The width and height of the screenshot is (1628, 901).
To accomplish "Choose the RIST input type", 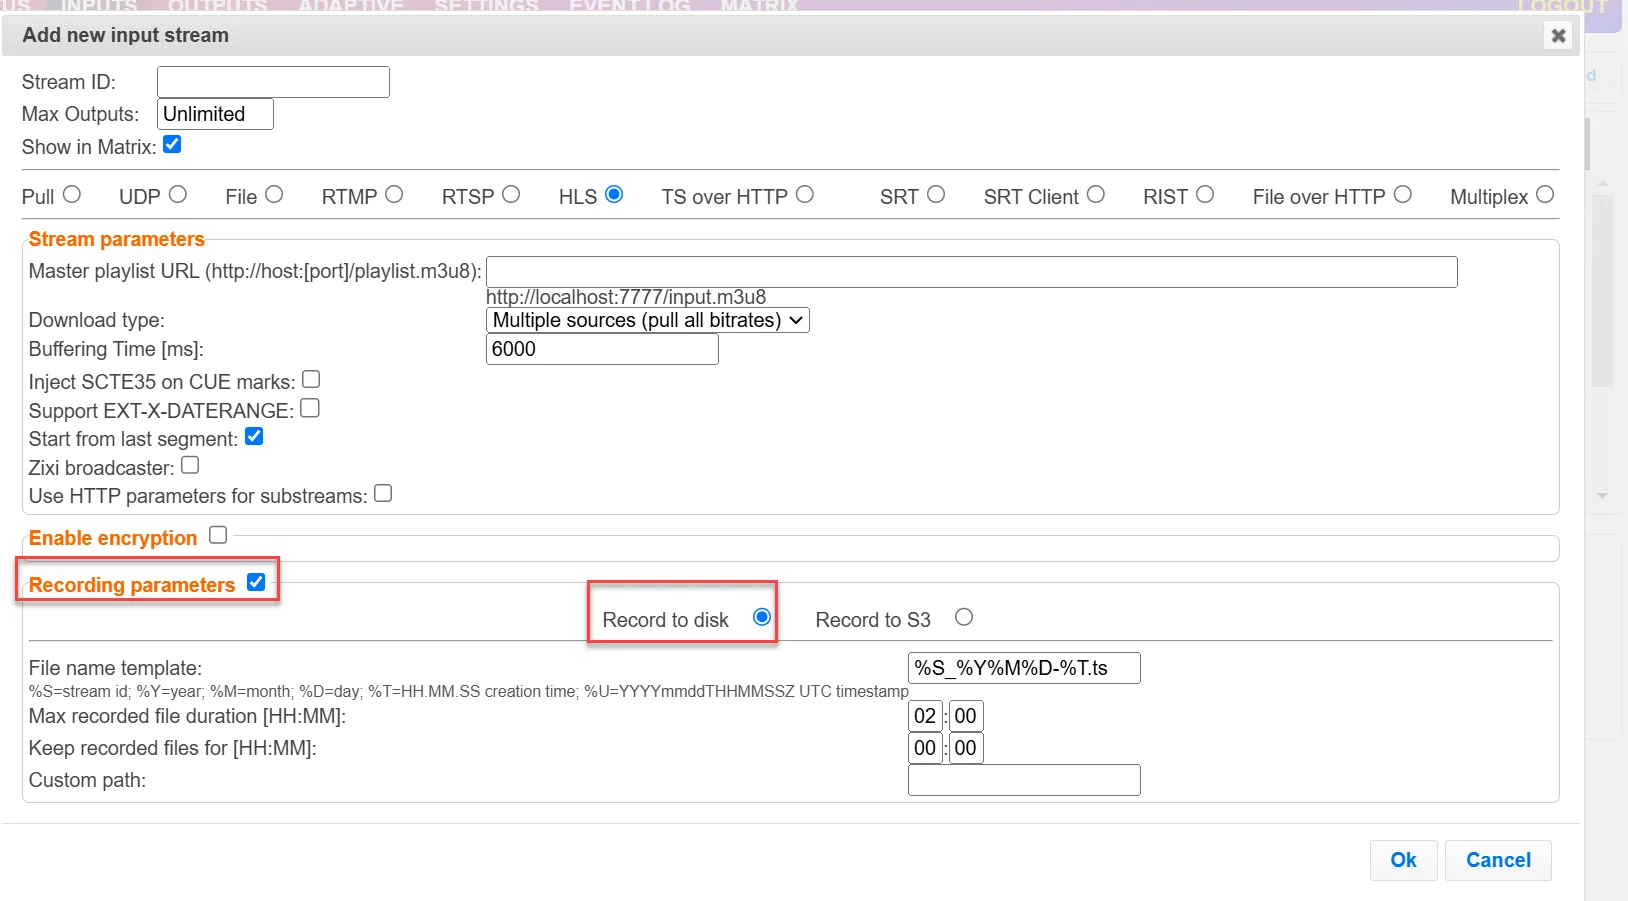I will click(x=1205, y=194).
